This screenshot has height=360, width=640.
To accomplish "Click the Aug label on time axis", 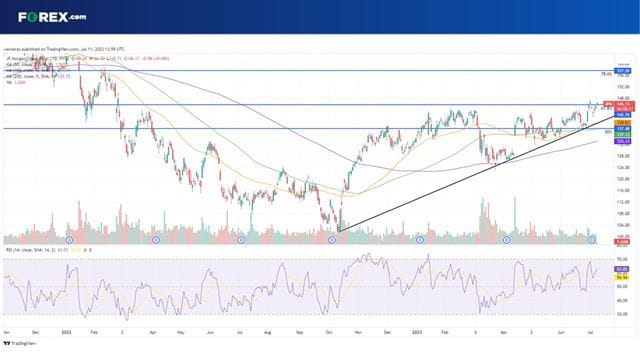I will click(x=267, y=332).
